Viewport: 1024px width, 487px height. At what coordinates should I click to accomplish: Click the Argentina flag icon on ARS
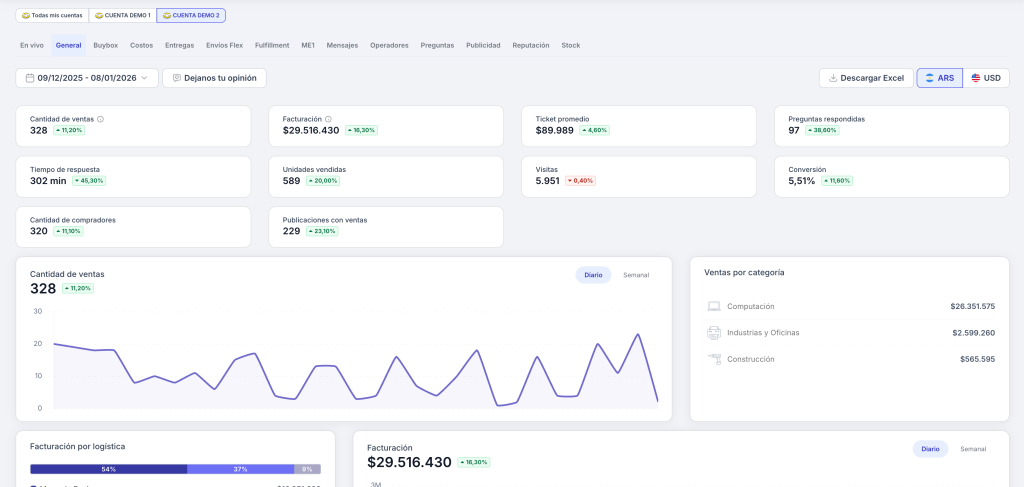[x=929, y=78]
